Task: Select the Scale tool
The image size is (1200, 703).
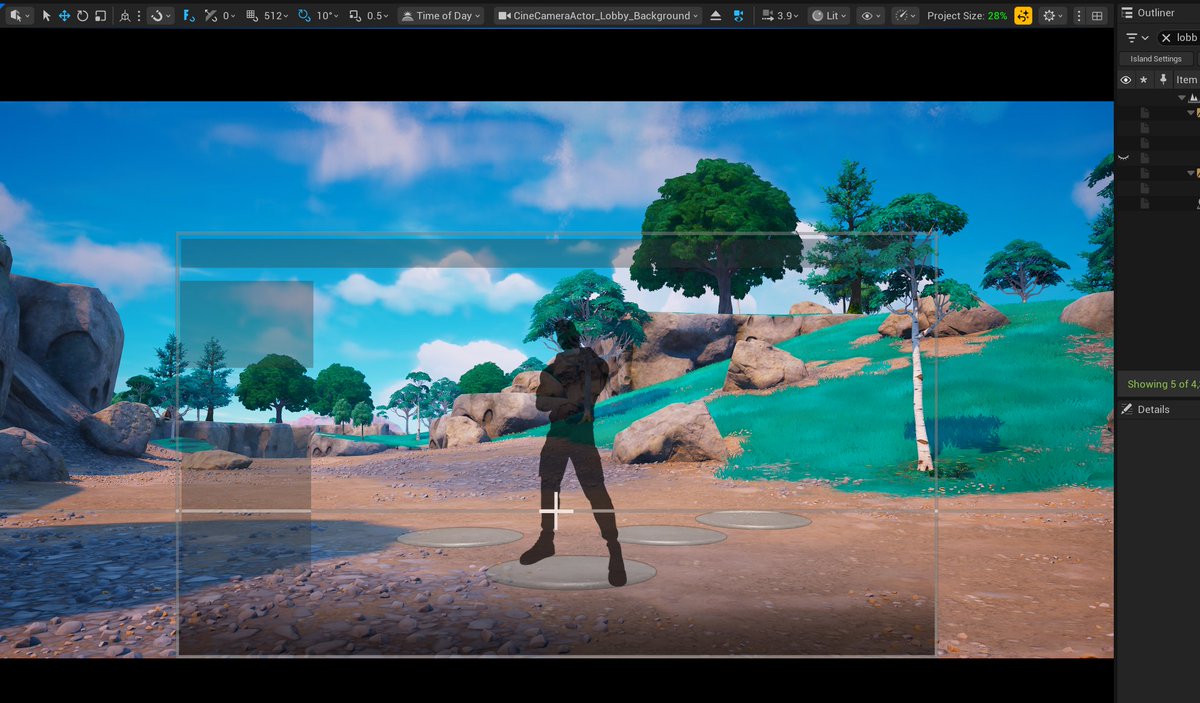Action: pyautogui.click(x=100, y=16)
